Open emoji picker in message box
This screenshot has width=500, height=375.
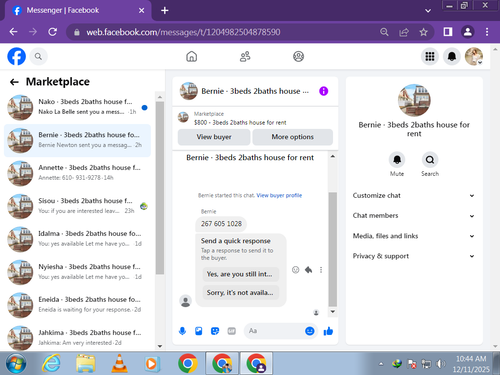tap(310, 331)
